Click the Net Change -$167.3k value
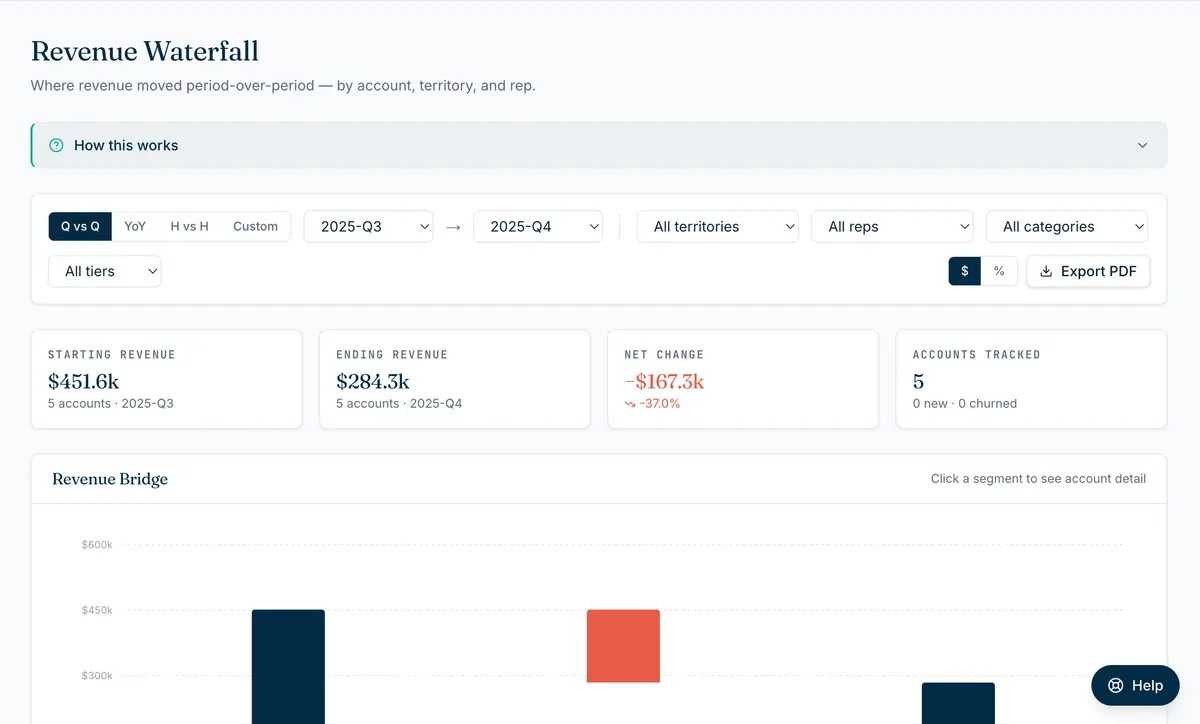Image resolution: width=1200 pixels, height=724 pixels. click(664, 381)
